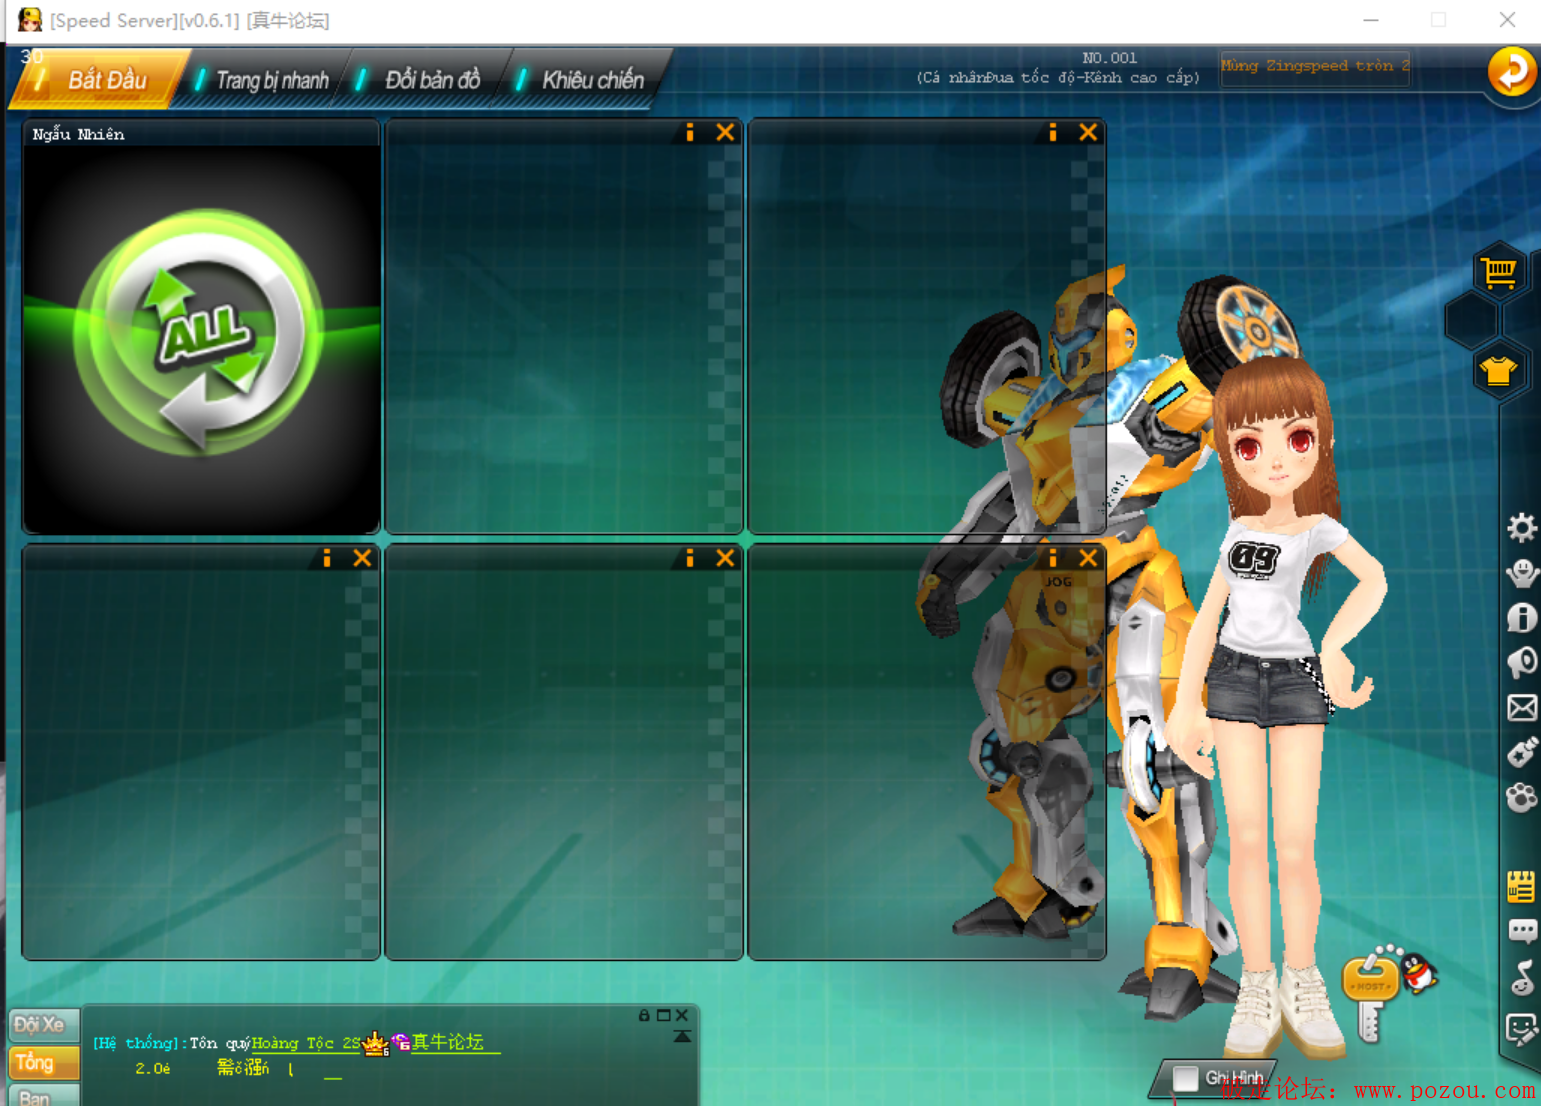
Task: Close the top-middle player slot
Action: [x=726, y=132]
